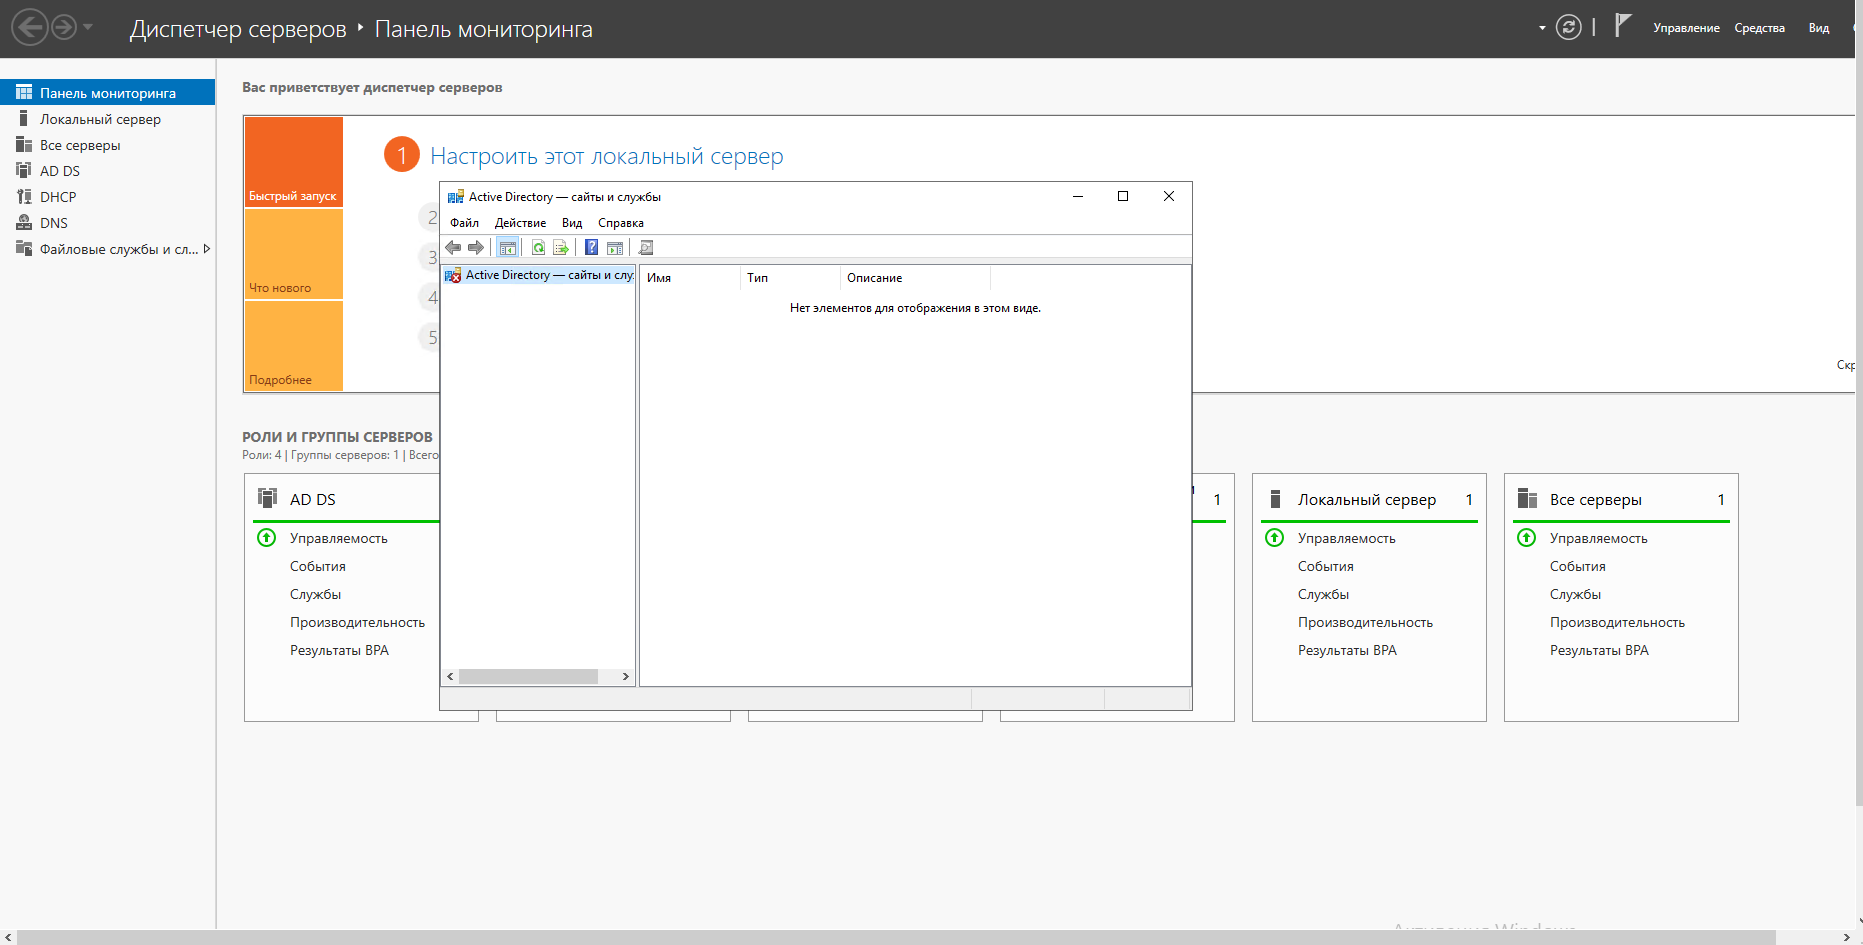The height and width of the screenshot is (945, 1863).
Task: Click the Локальный сервер tile header icon
Action: [x=1275, y=498]
